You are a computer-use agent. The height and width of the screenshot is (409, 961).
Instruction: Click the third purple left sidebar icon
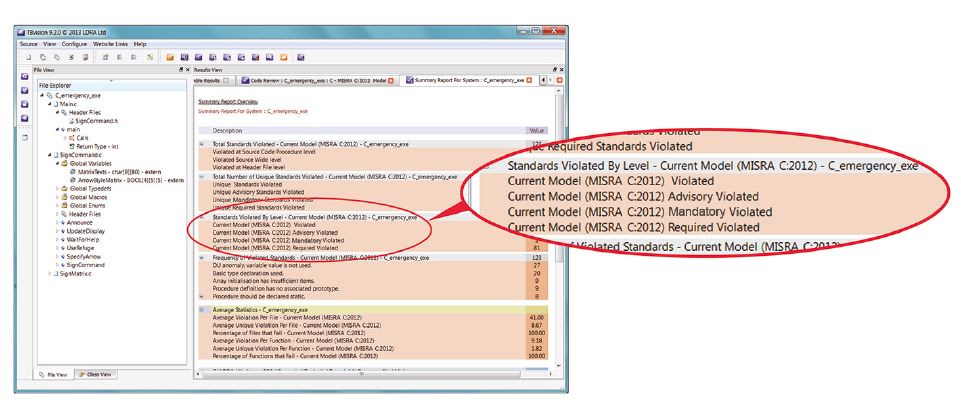[x=25, y=104]
